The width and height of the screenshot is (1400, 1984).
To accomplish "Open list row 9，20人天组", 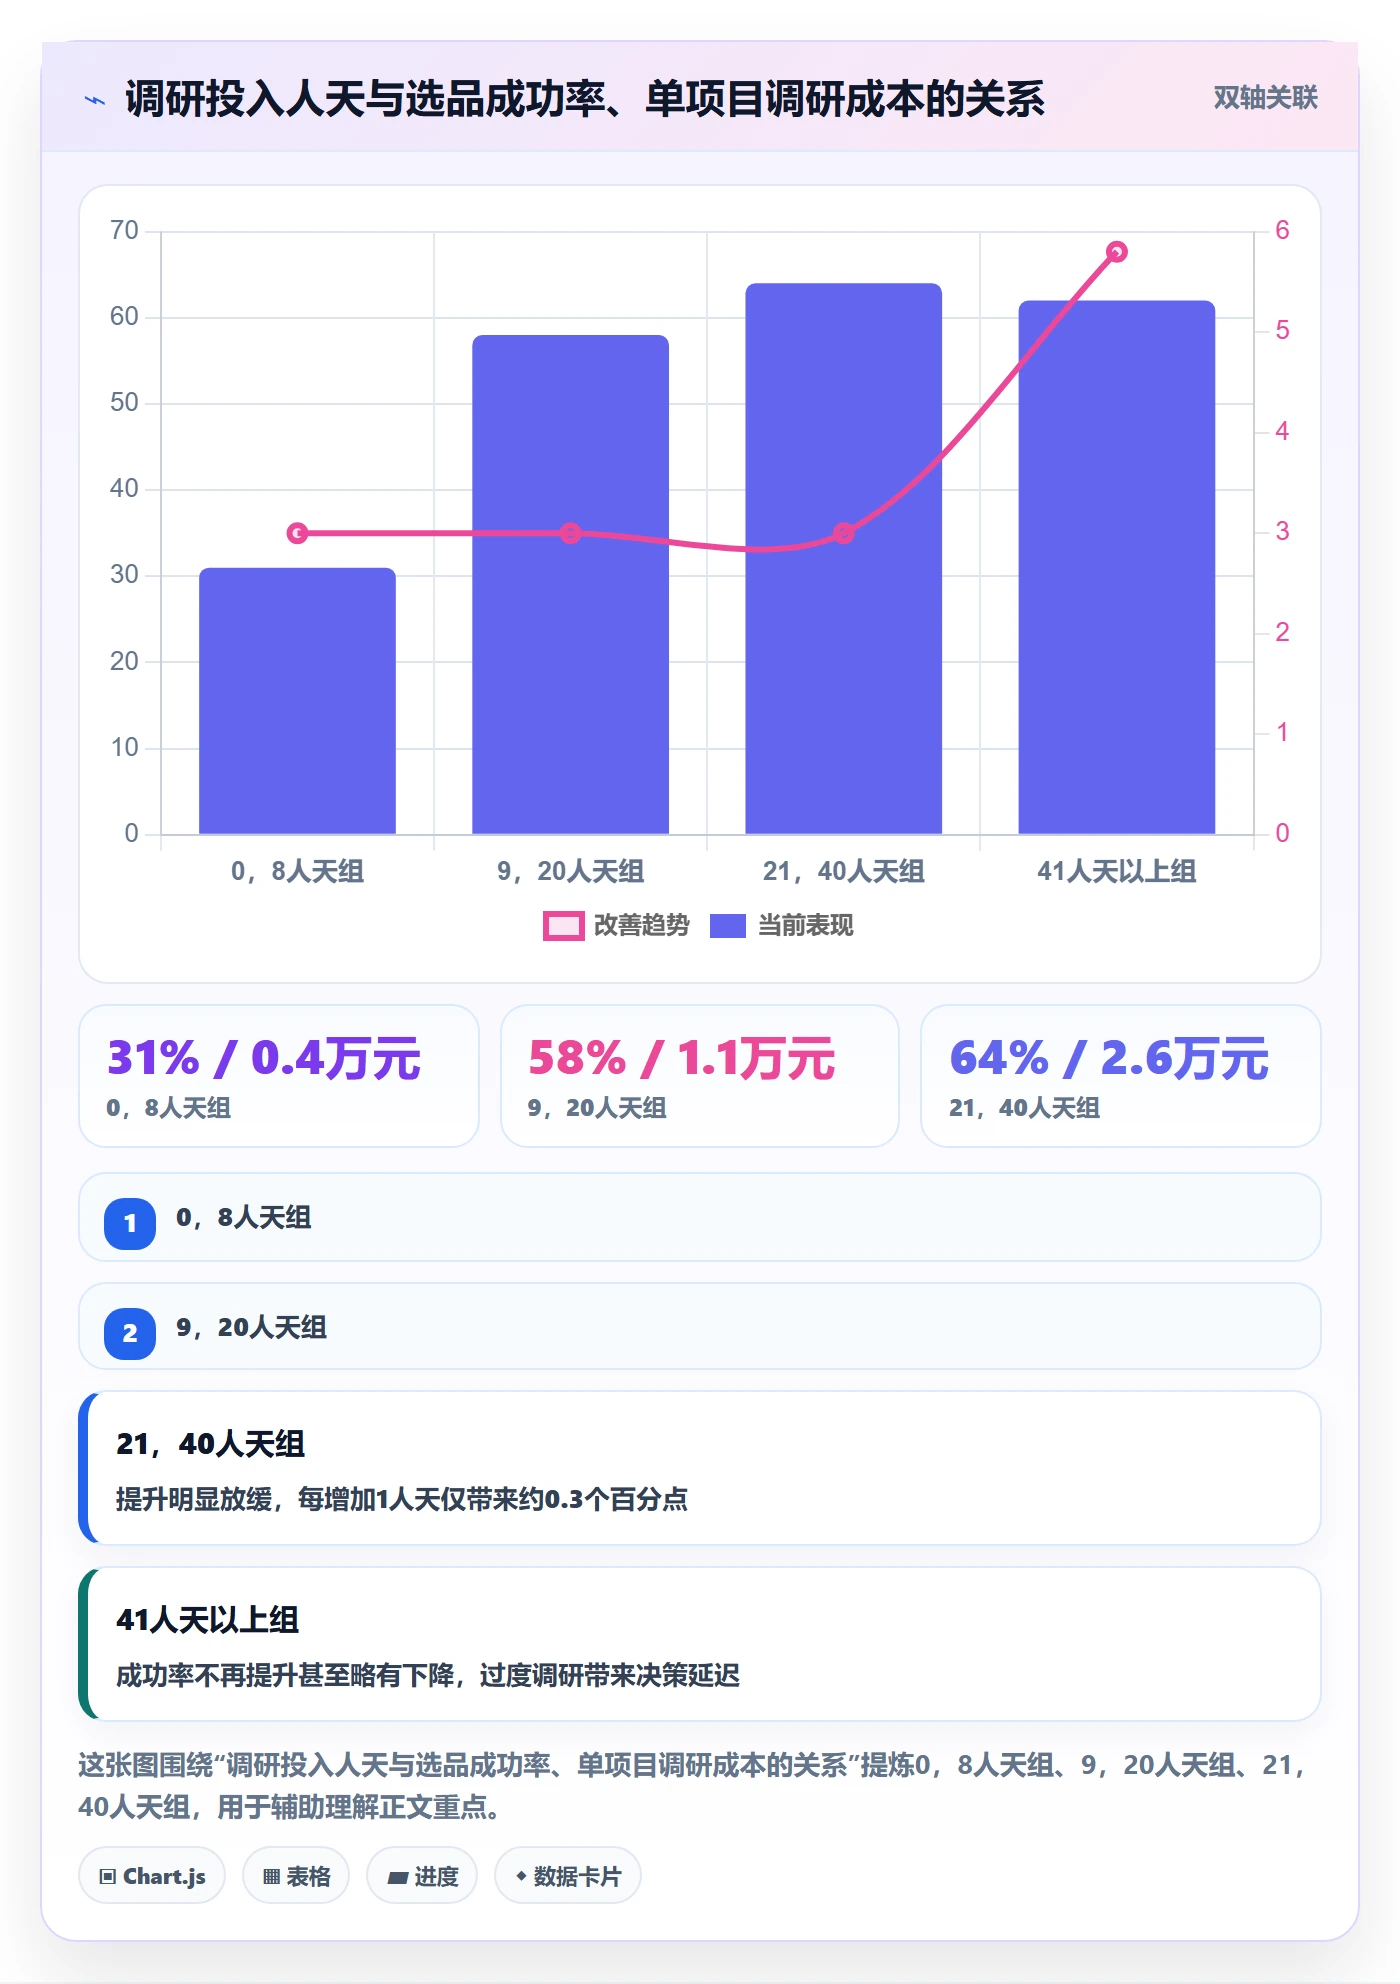I will tap(700, 1327).
